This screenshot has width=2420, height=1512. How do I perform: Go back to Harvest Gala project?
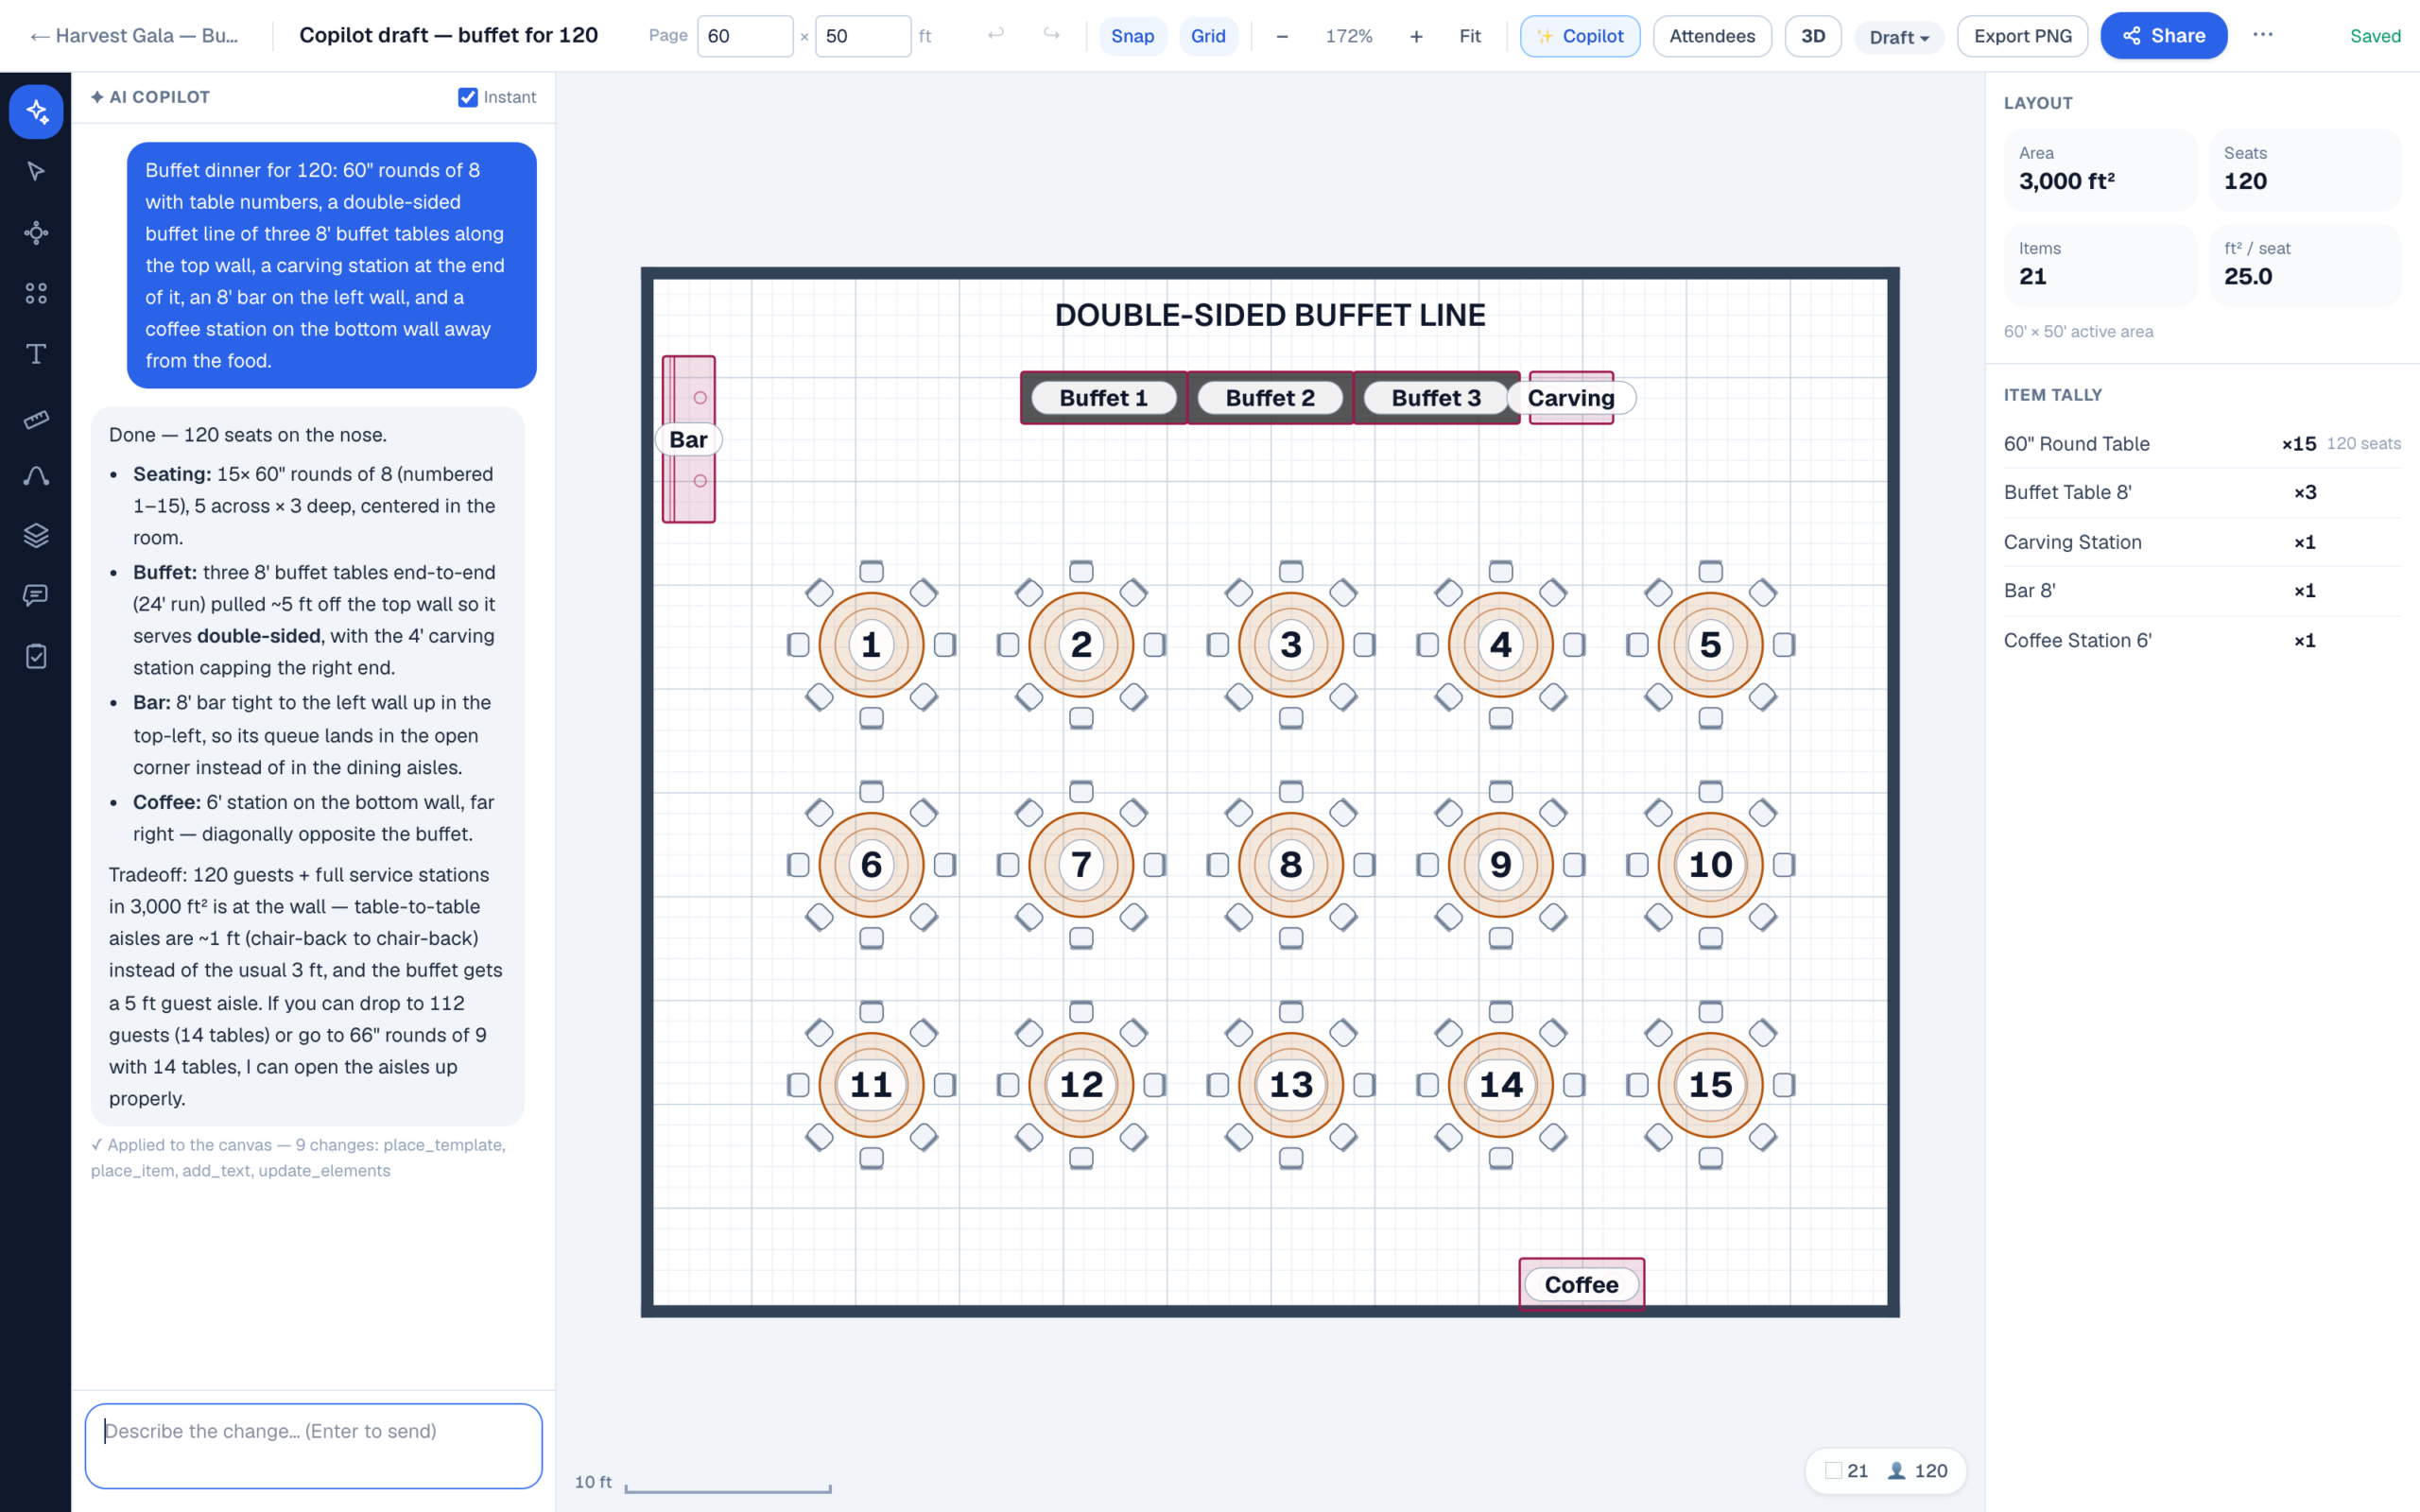134,36
